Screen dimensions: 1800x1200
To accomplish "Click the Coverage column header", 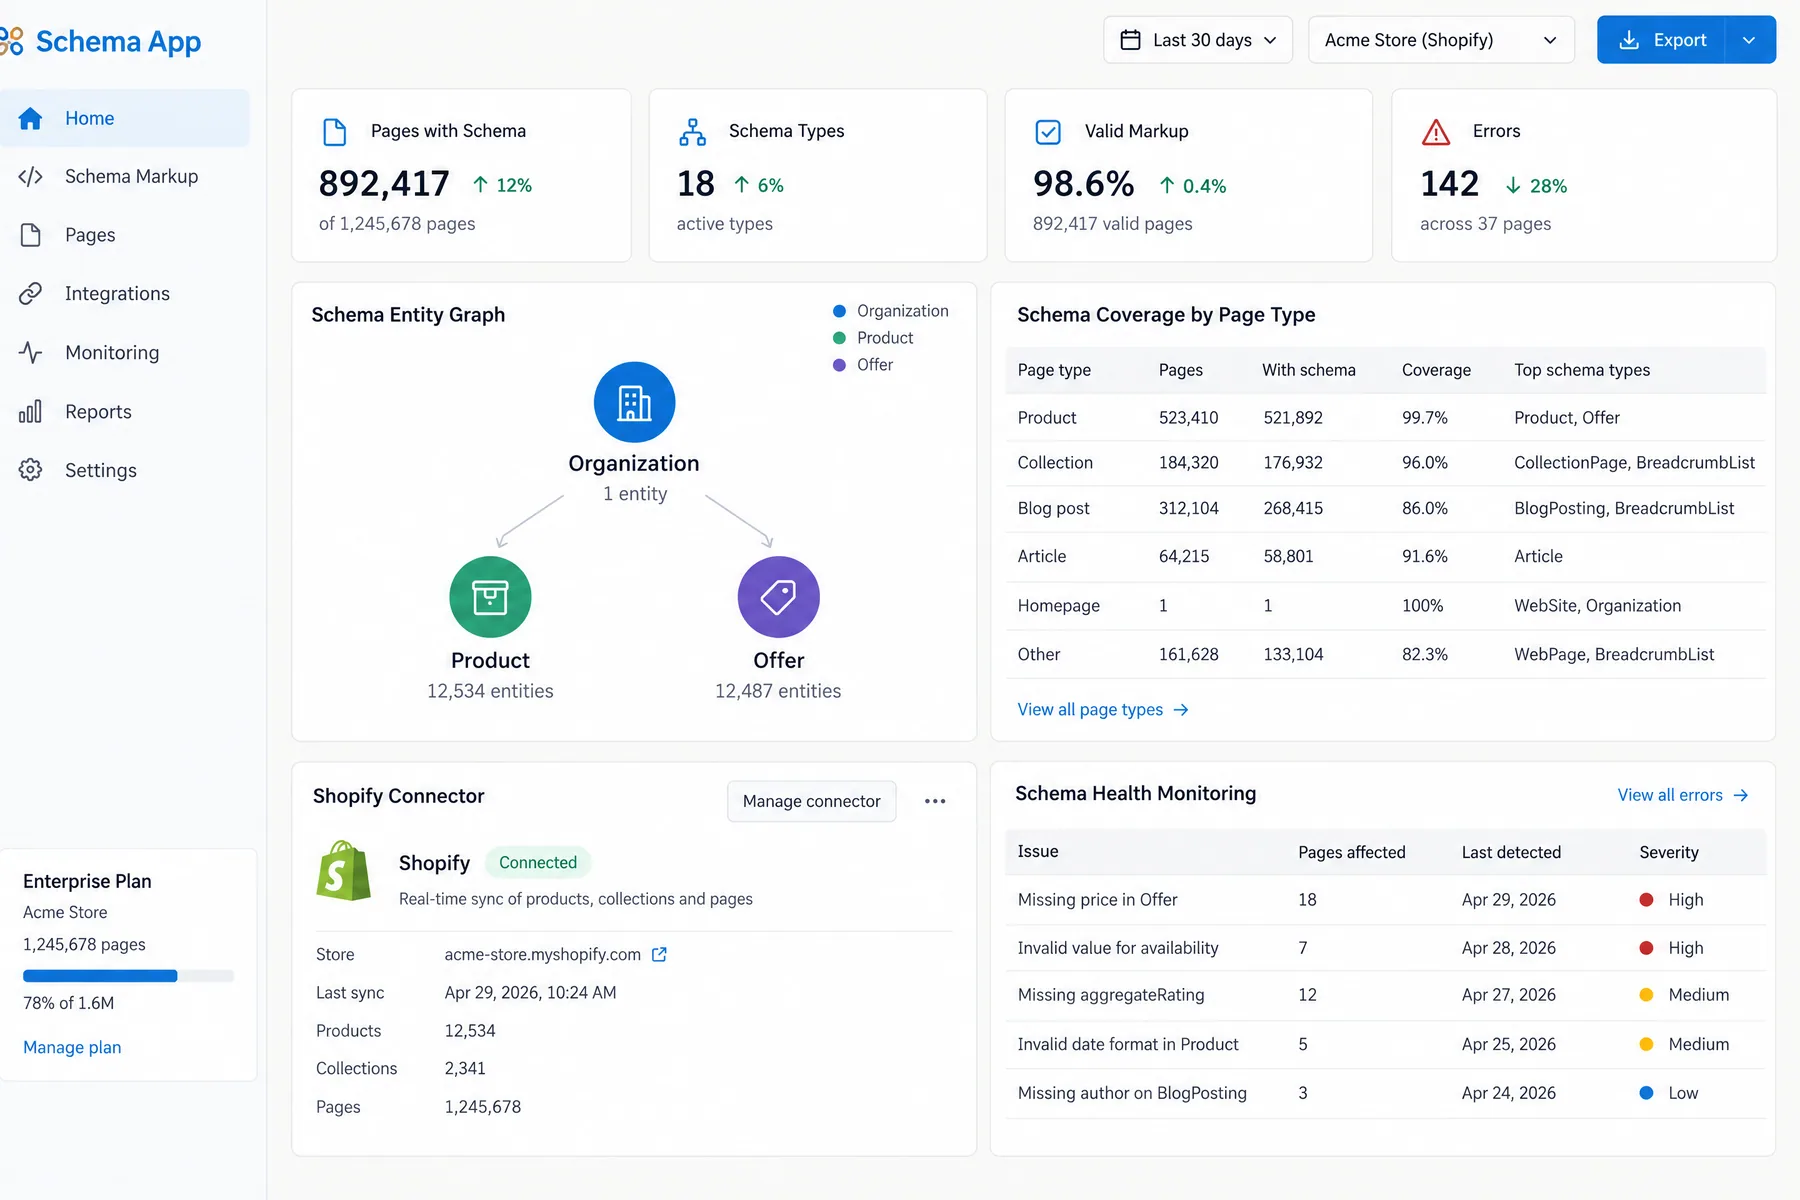I will click(x=1436, y=370).
